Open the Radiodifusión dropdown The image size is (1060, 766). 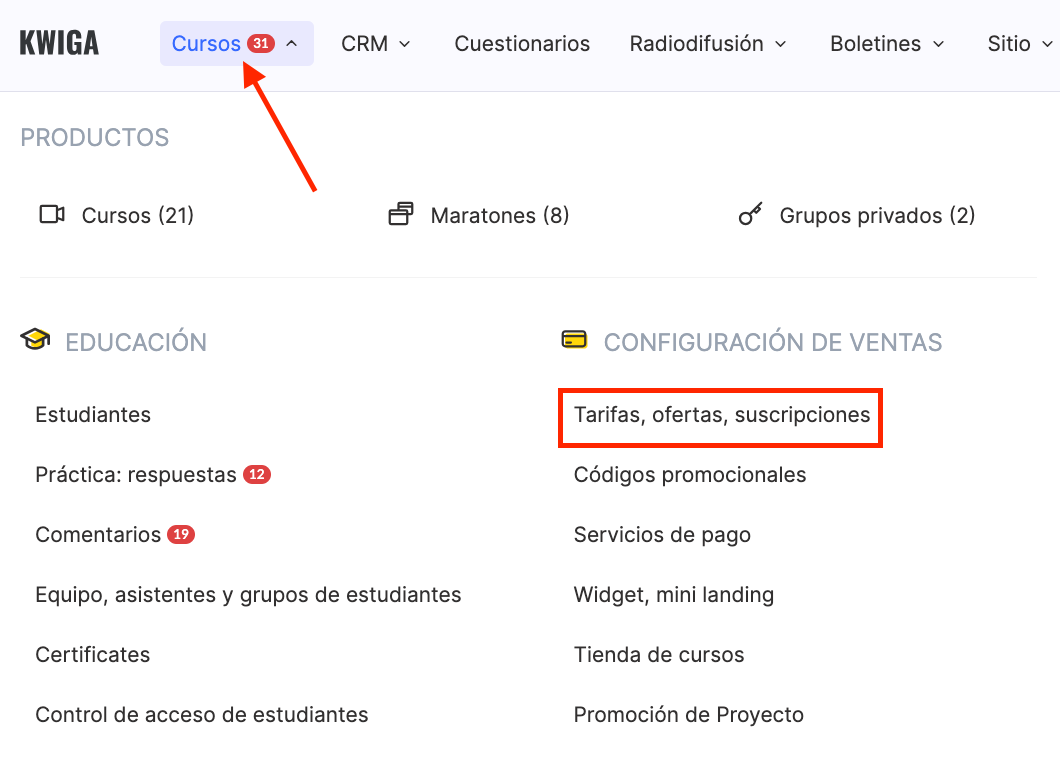tap(708, 44)
